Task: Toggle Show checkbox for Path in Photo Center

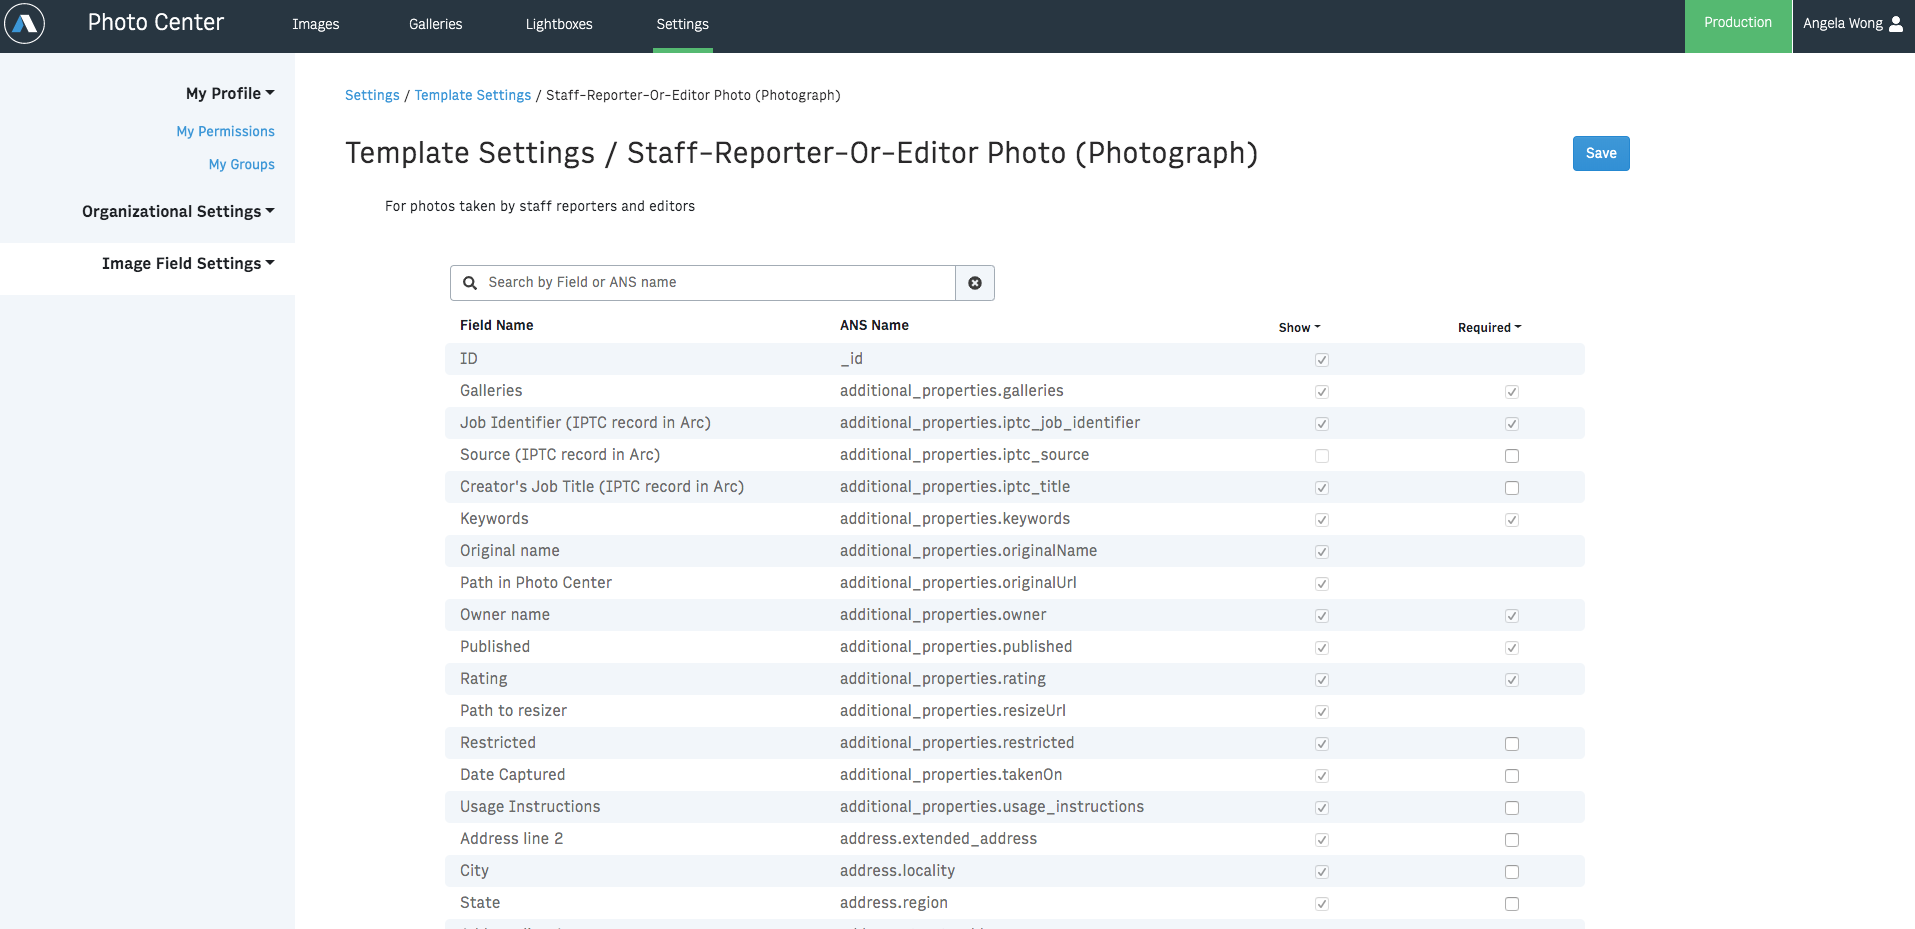Action: coord(1322,584)
